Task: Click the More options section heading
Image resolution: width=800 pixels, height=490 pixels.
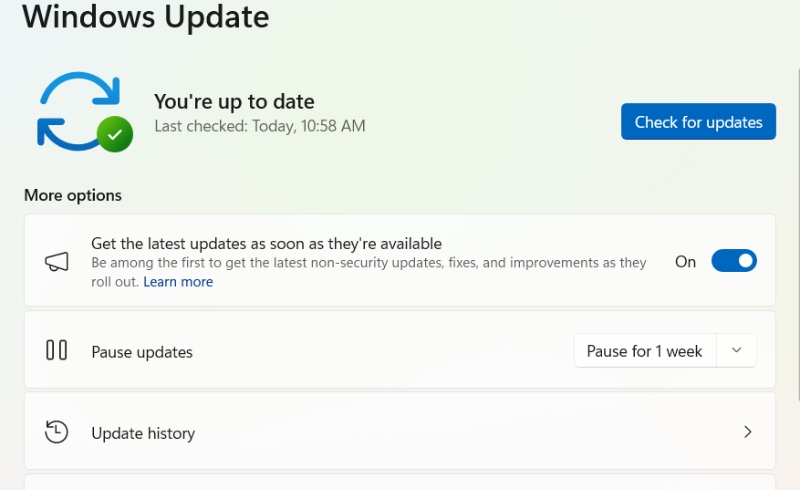Action: click(73, 195)
